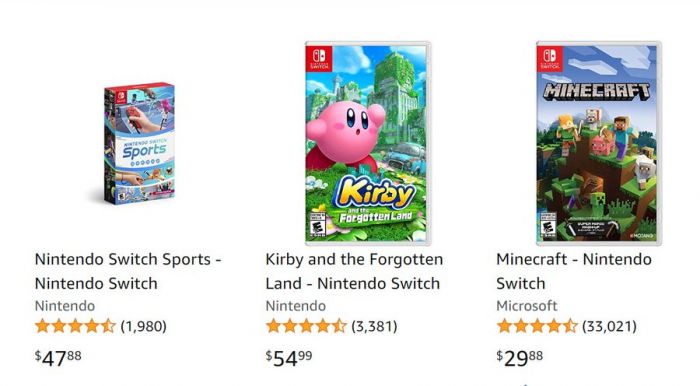This screenshot has height=386, width=700.
Task: Click the $29.88 price of Minecraft
Action: pos(520,358)
